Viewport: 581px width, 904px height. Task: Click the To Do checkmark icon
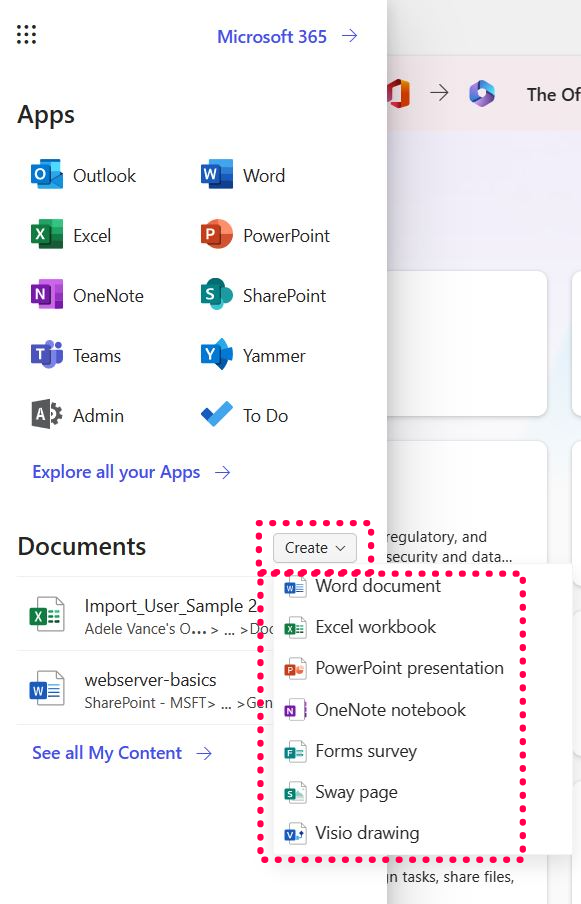217,415
